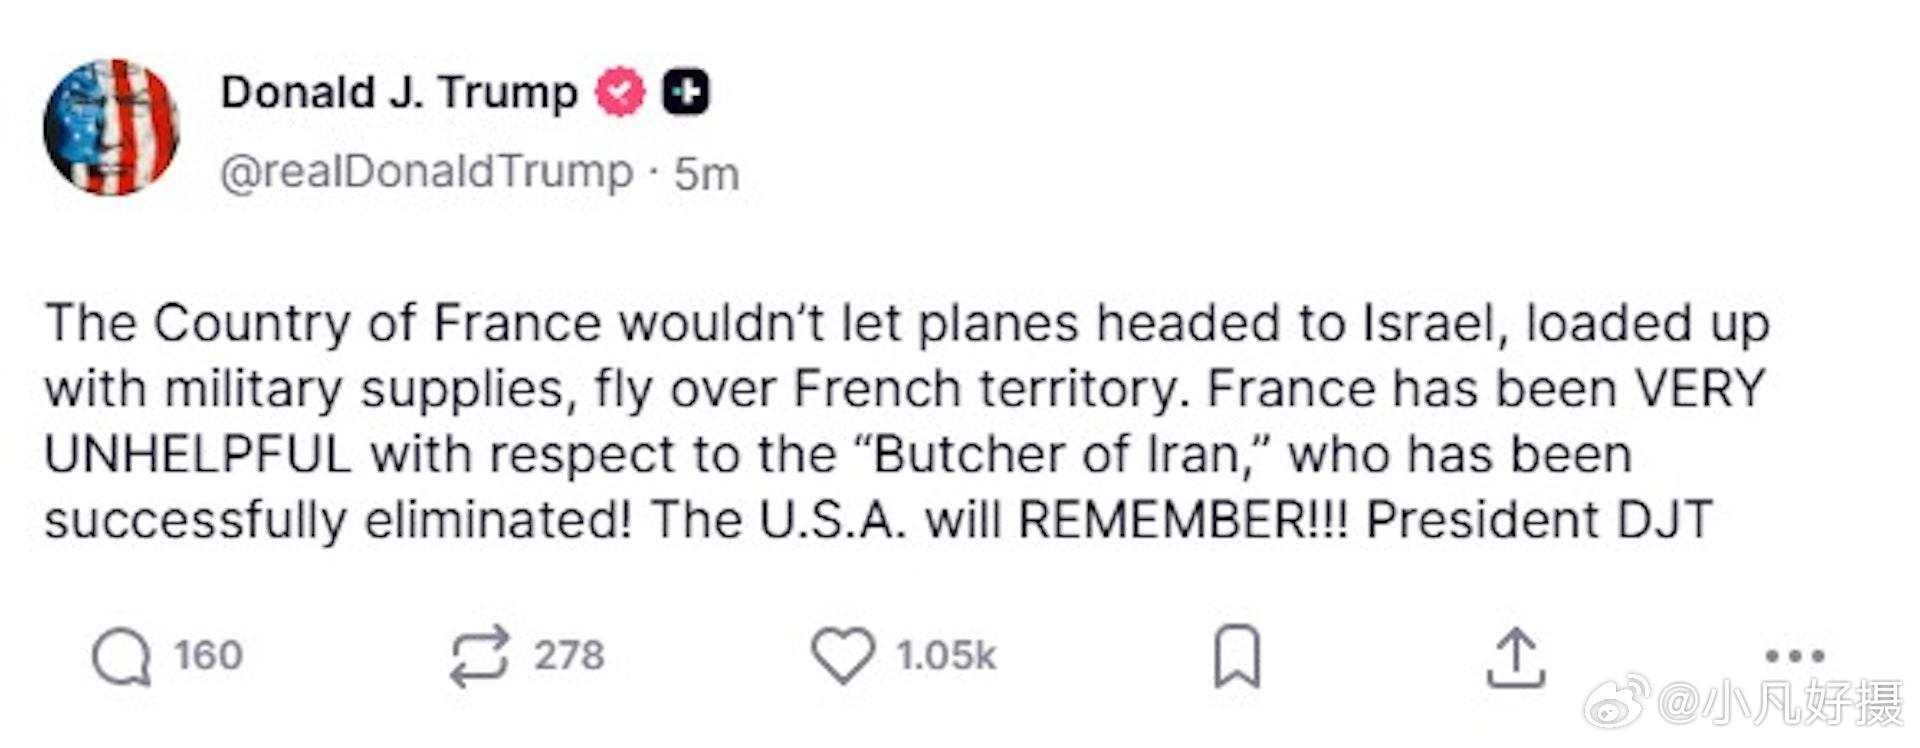Click the repost arrows icon
This screenshot has height=748, width=1920.
click(x=479, y=656)
